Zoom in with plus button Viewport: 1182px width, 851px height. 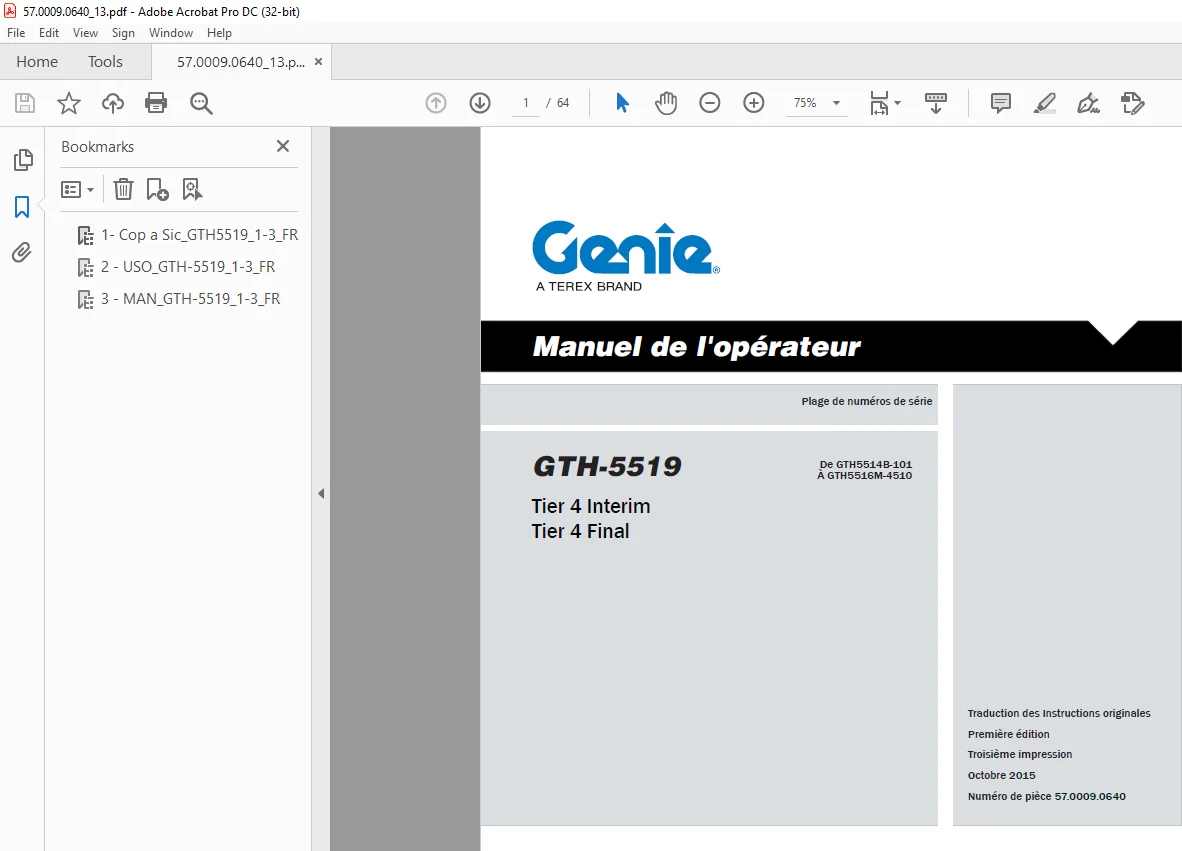coord(754,103)
